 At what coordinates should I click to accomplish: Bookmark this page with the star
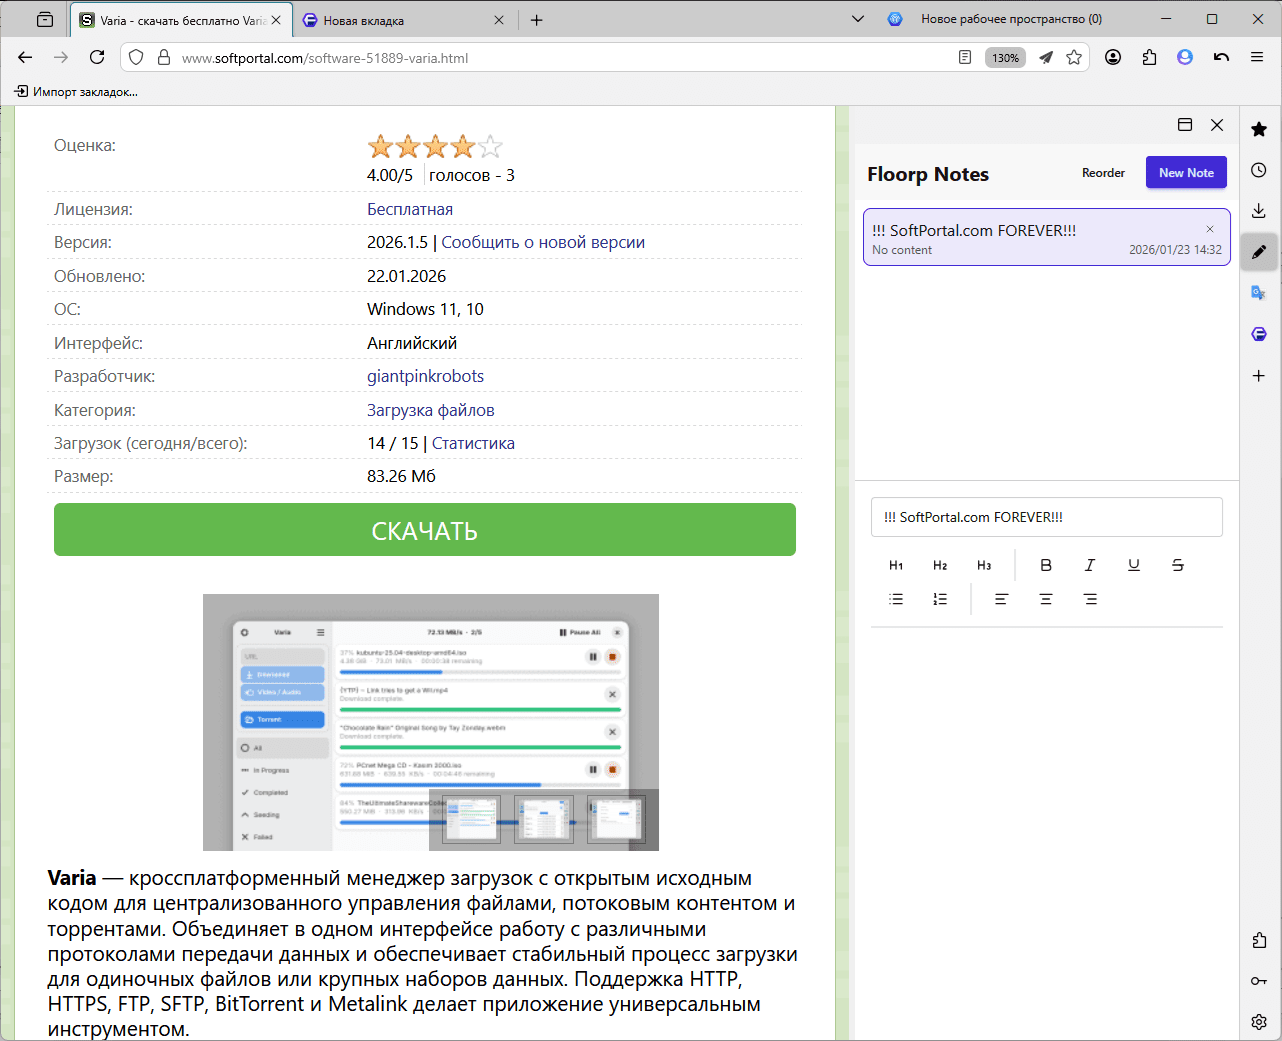click(x=1074, y=58)
